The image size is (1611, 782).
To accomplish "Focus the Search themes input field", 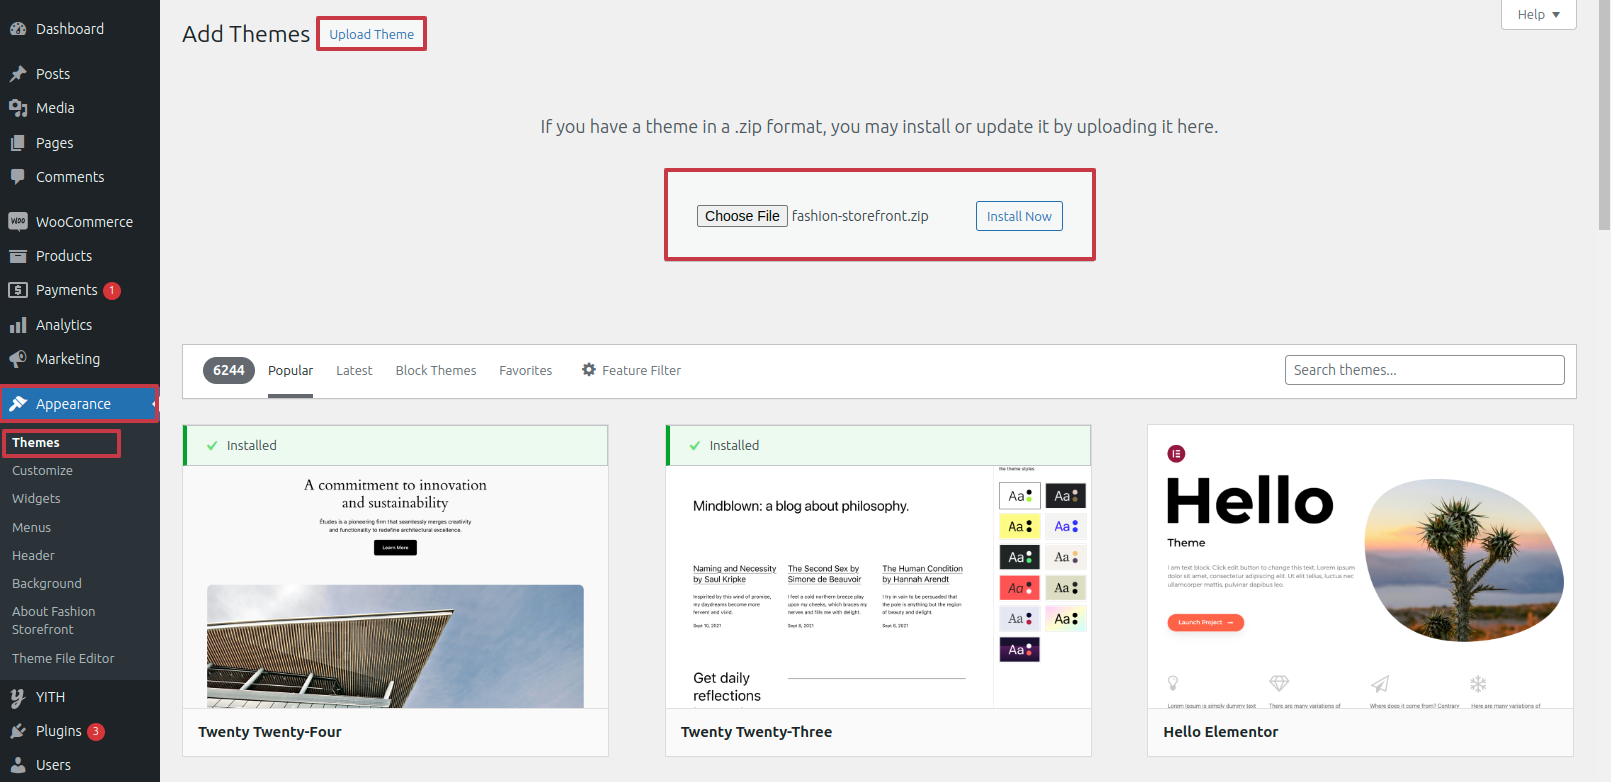I will point(1424,370).
